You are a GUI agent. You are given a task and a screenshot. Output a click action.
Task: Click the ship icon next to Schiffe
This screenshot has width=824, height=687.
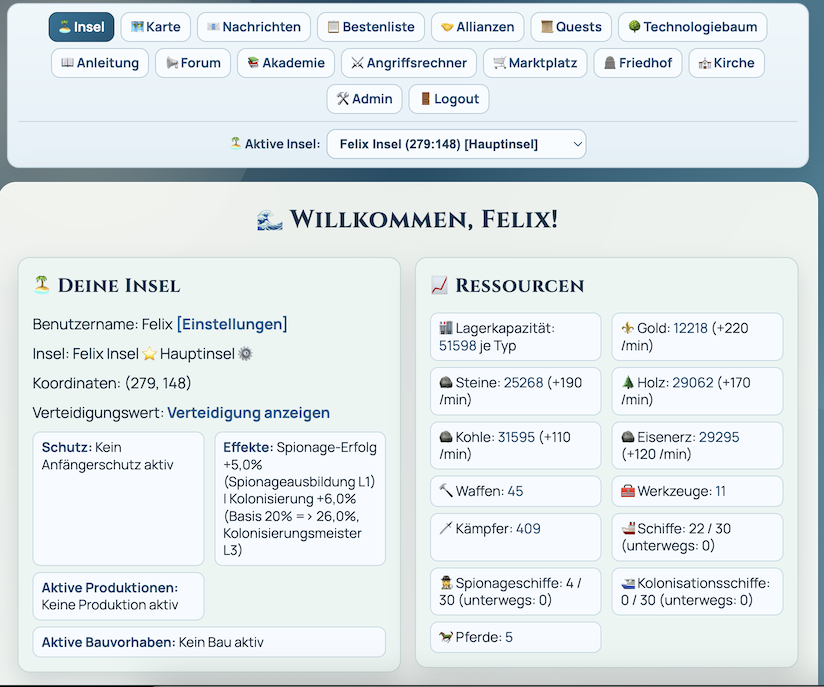click(x=628, y=529)
